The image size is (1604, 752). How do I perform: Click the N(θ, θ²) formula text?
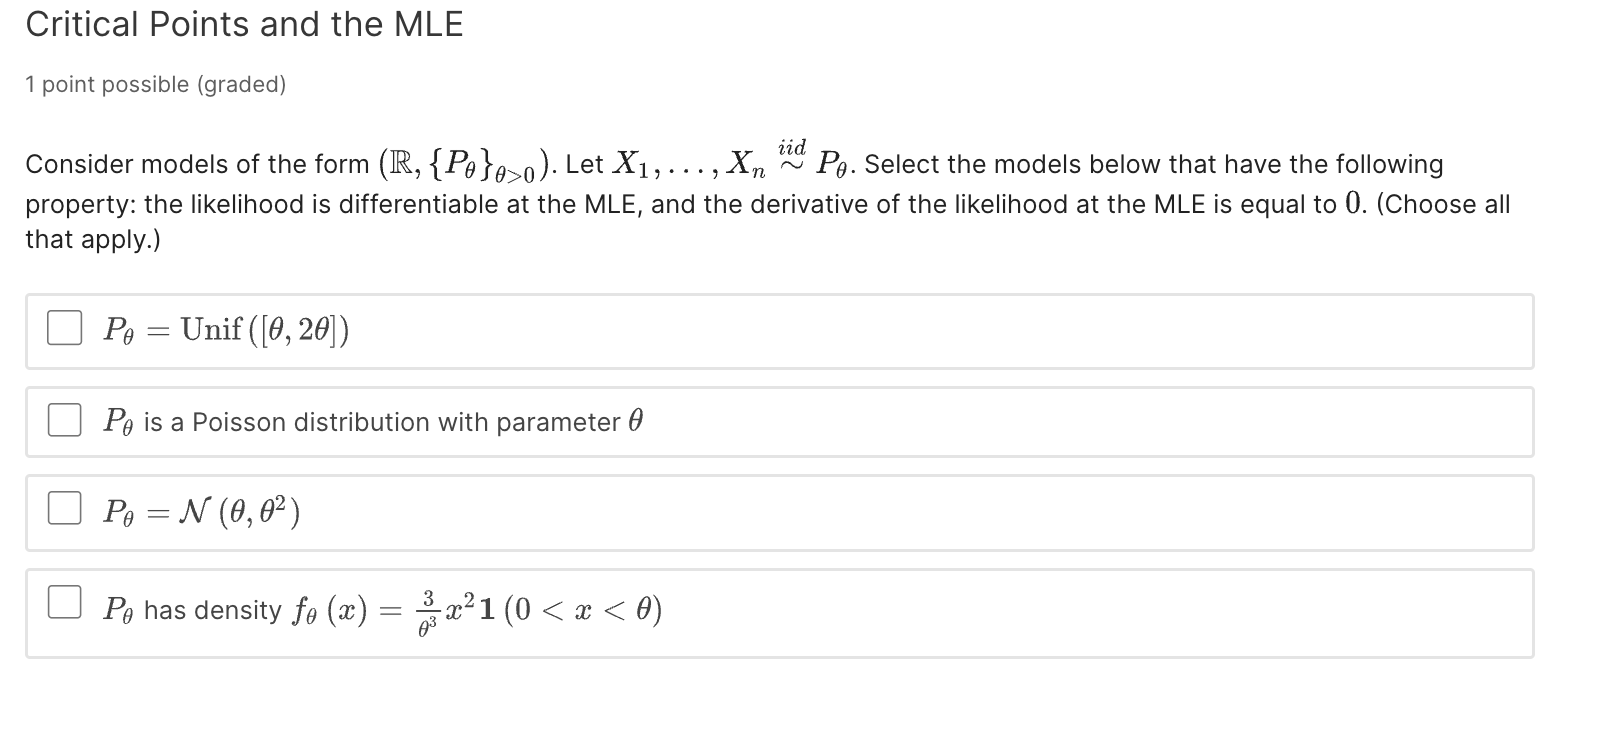pos(200,512)
